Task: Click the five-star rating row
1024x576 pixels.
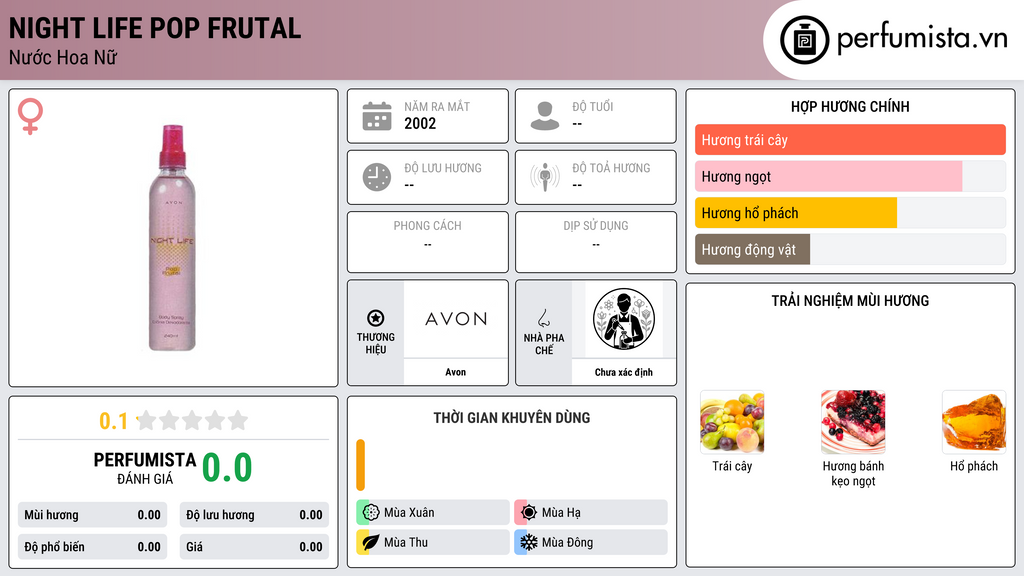Action: tap(192, 420)
